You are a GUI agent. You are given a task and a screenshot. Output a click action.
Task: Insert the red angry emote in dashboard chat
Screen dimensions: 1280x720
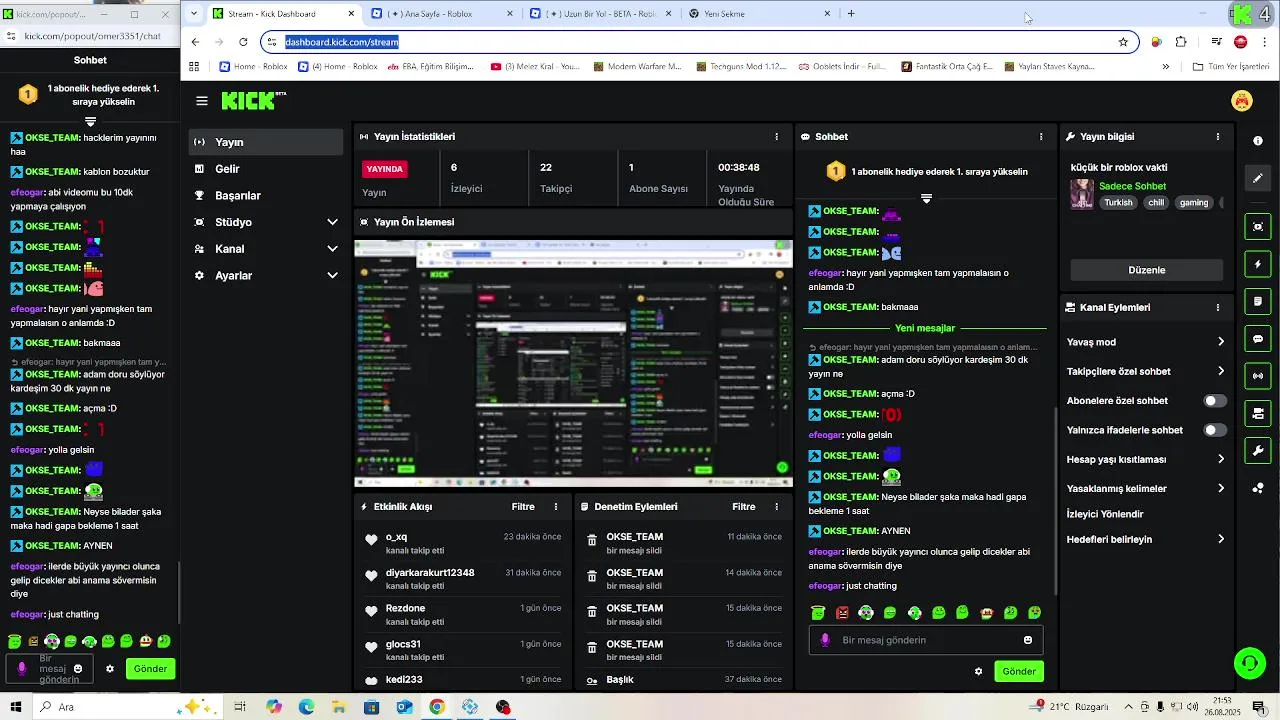pos(842,613)
